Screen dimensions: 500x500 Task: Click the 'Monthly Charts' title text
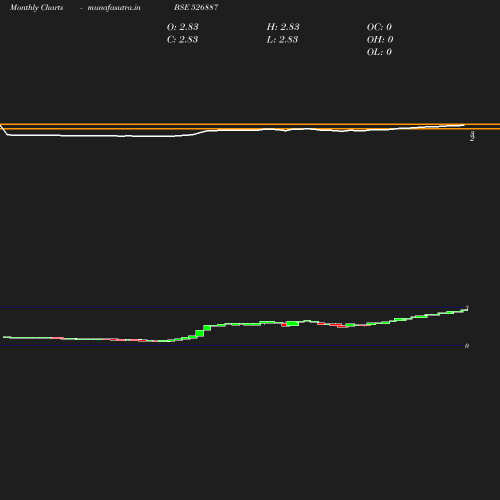(36, 8)
